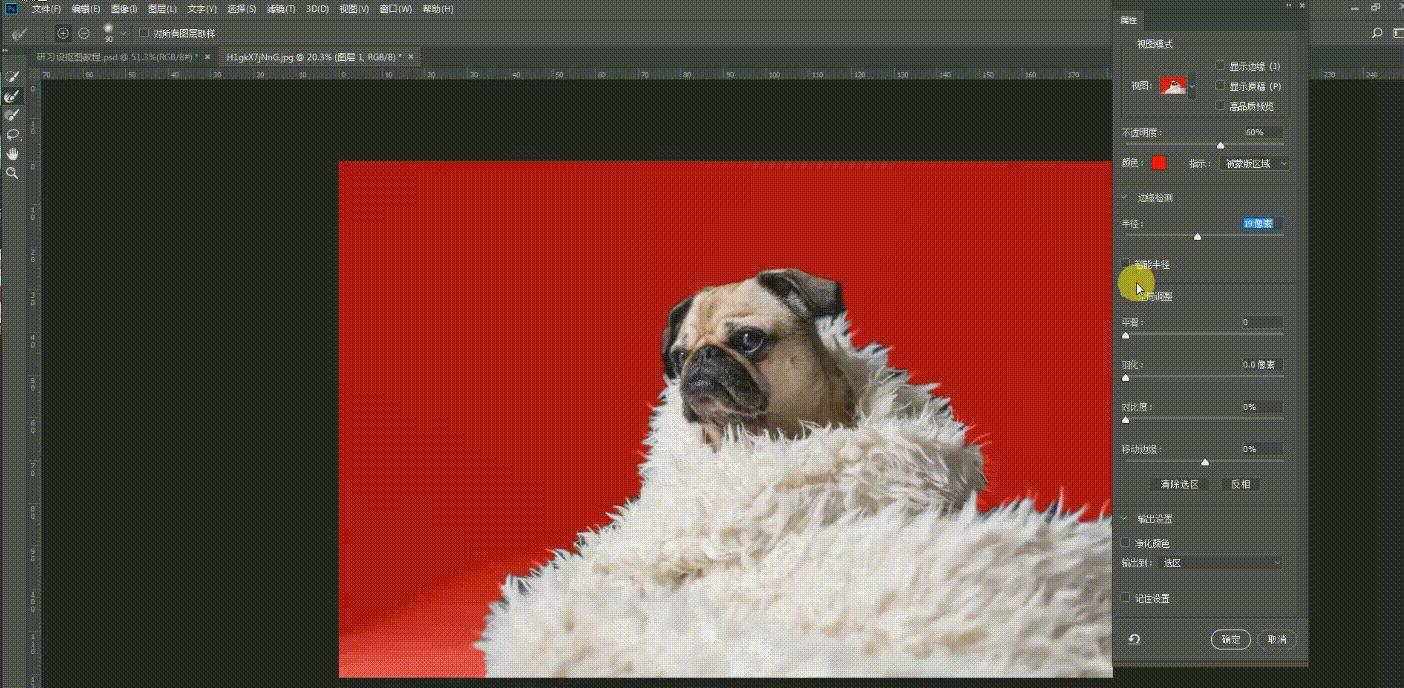
Task: Click the subtract from selection minus icon
Action: pyautogui.click(x=84, y=33)
